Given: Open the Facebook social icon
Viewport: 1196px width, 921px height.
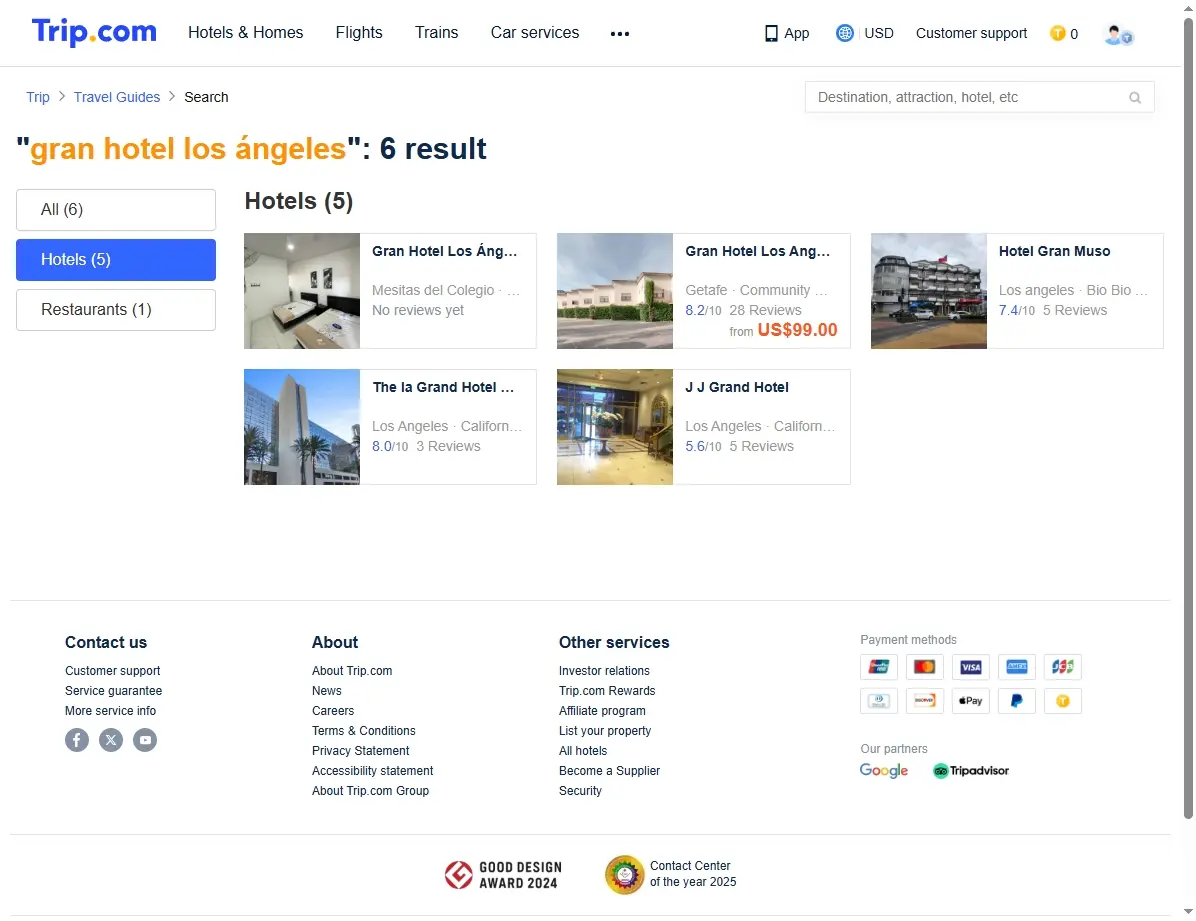Looking at the screenshot, I should click(x=77, y=740).
